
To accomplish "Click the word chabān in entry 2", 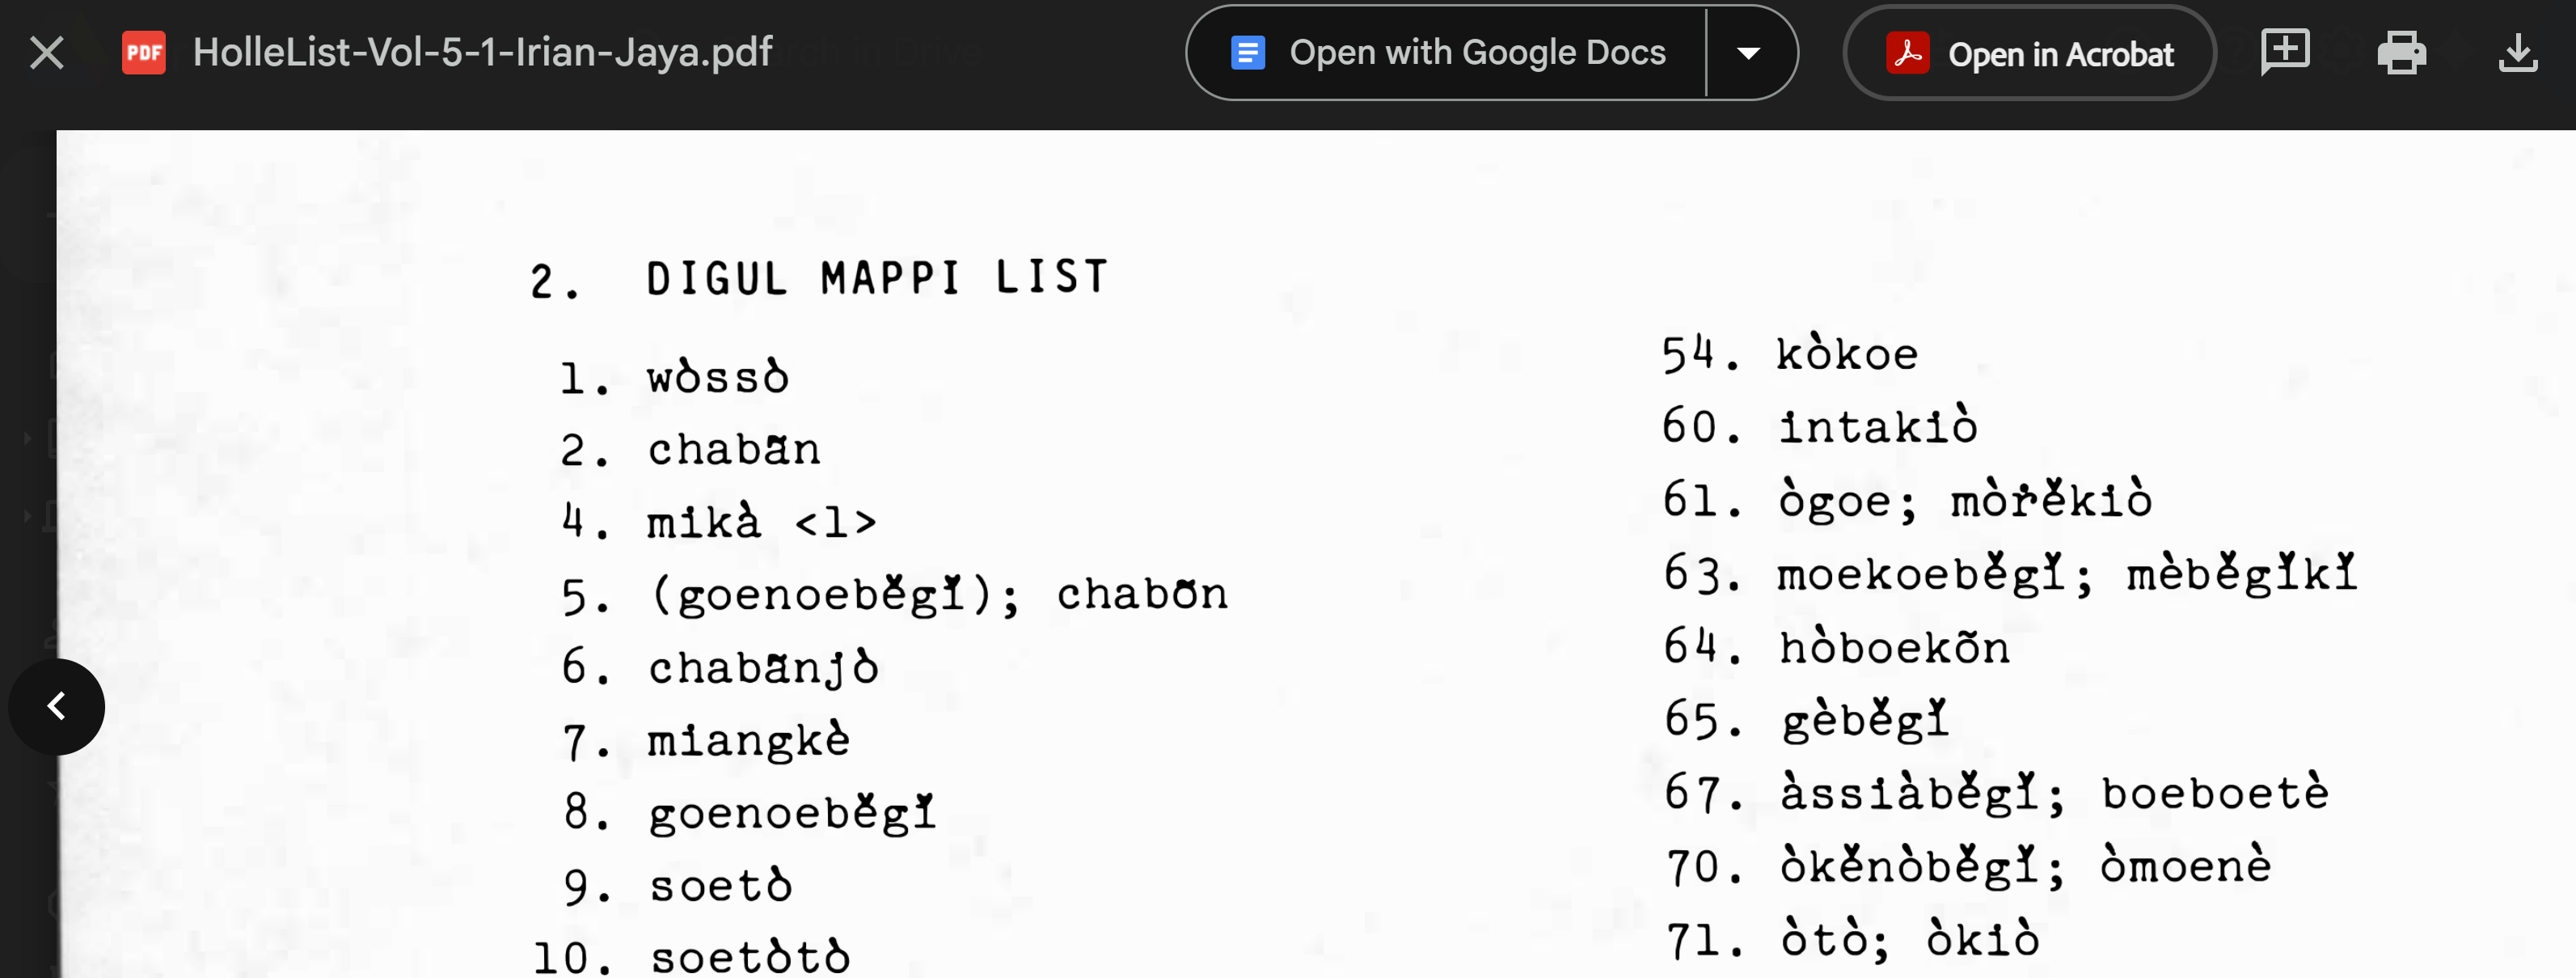I will pos(734,450).
